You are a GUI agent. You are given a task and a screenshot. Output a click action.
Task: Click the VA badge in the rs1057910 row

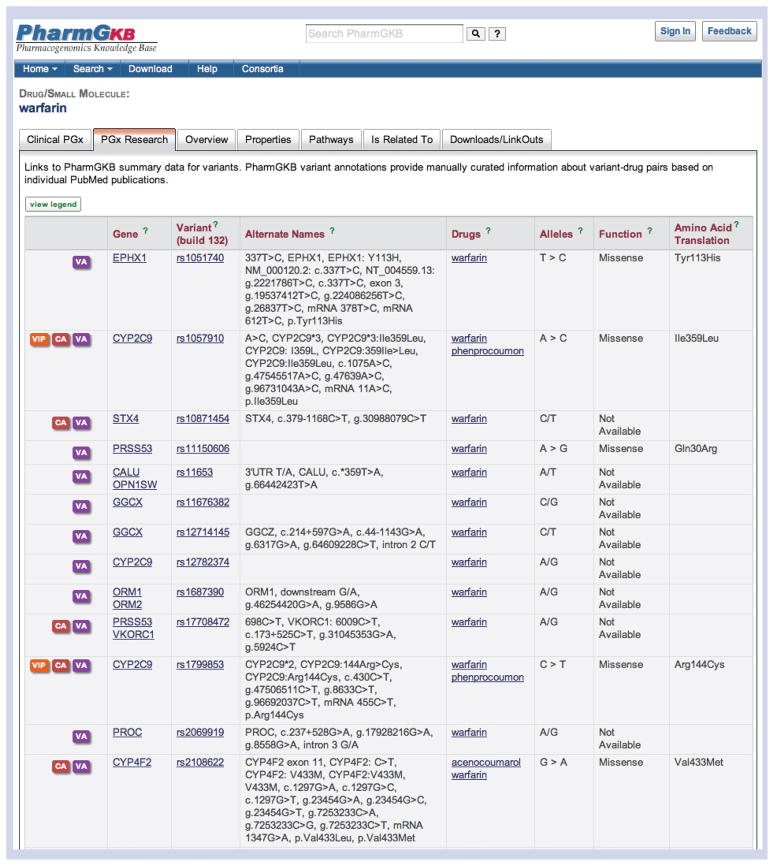81,339
